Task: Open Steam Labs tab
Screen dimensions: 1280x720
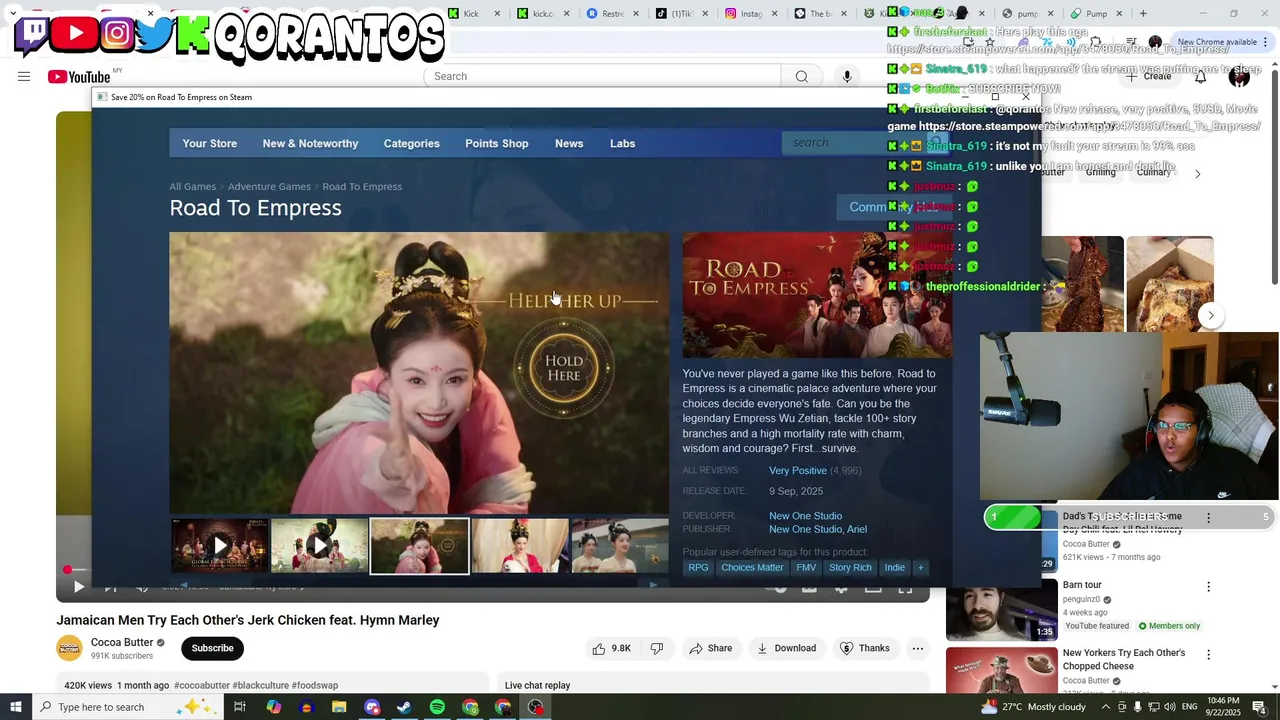Action: coord(622,143)
